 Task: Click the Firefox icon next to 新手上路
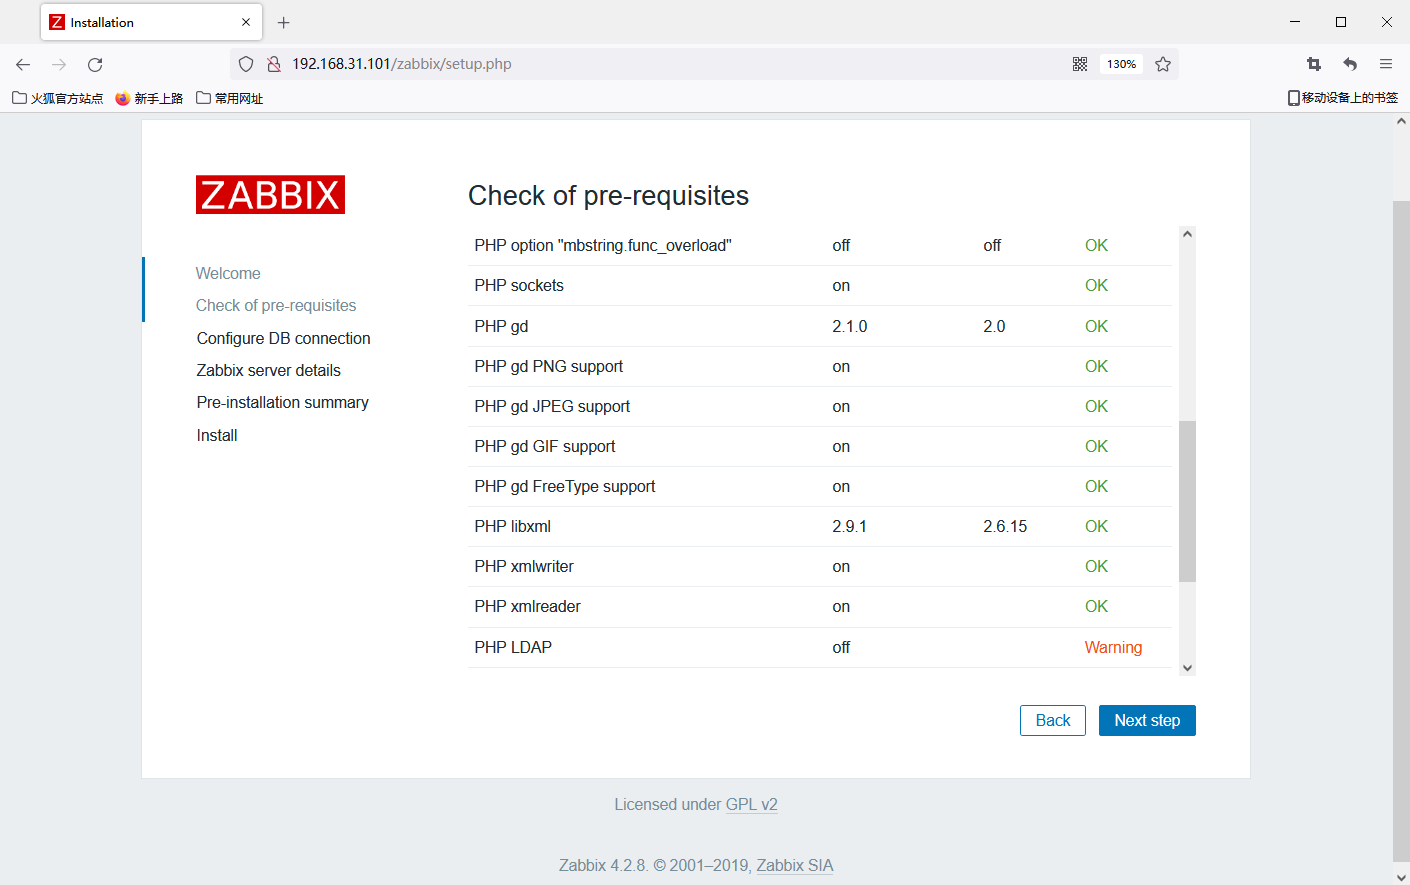(x=122, y=97)
